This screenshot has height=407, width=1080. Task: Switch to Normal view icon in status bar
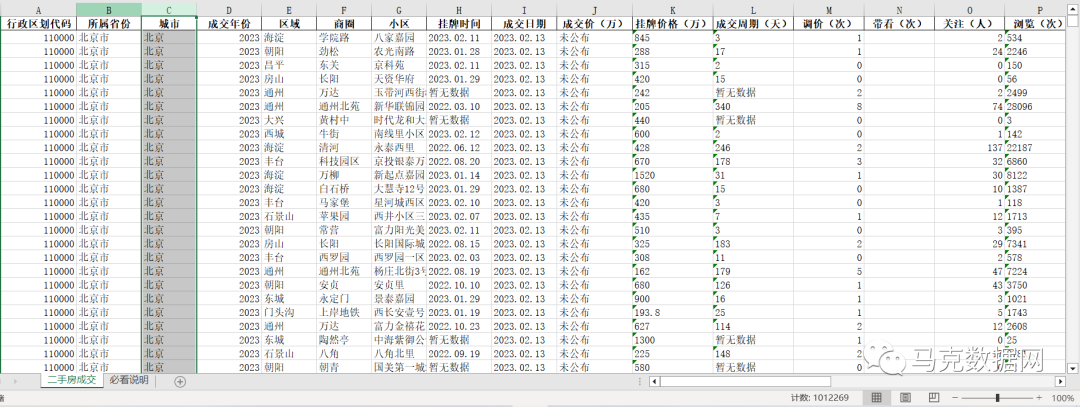877,398
